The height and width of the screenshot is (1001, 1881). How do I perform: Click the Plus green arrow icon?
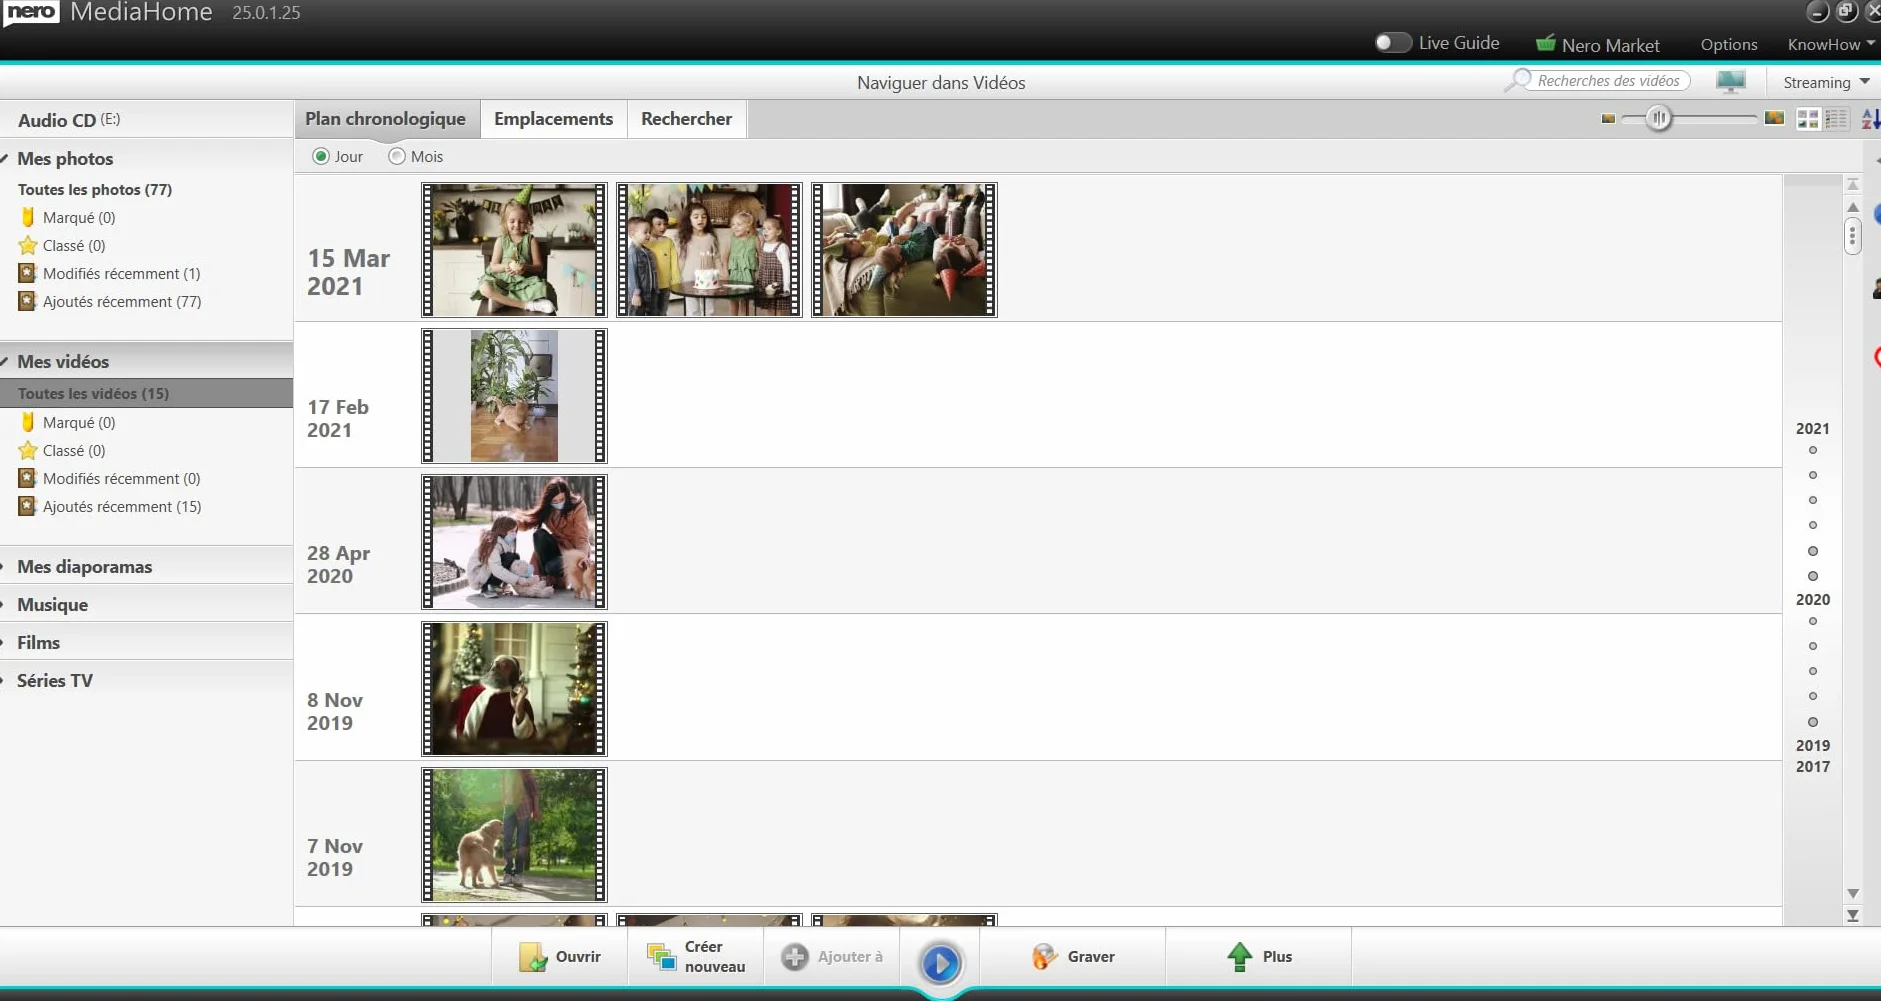(x=1240, y=957)
